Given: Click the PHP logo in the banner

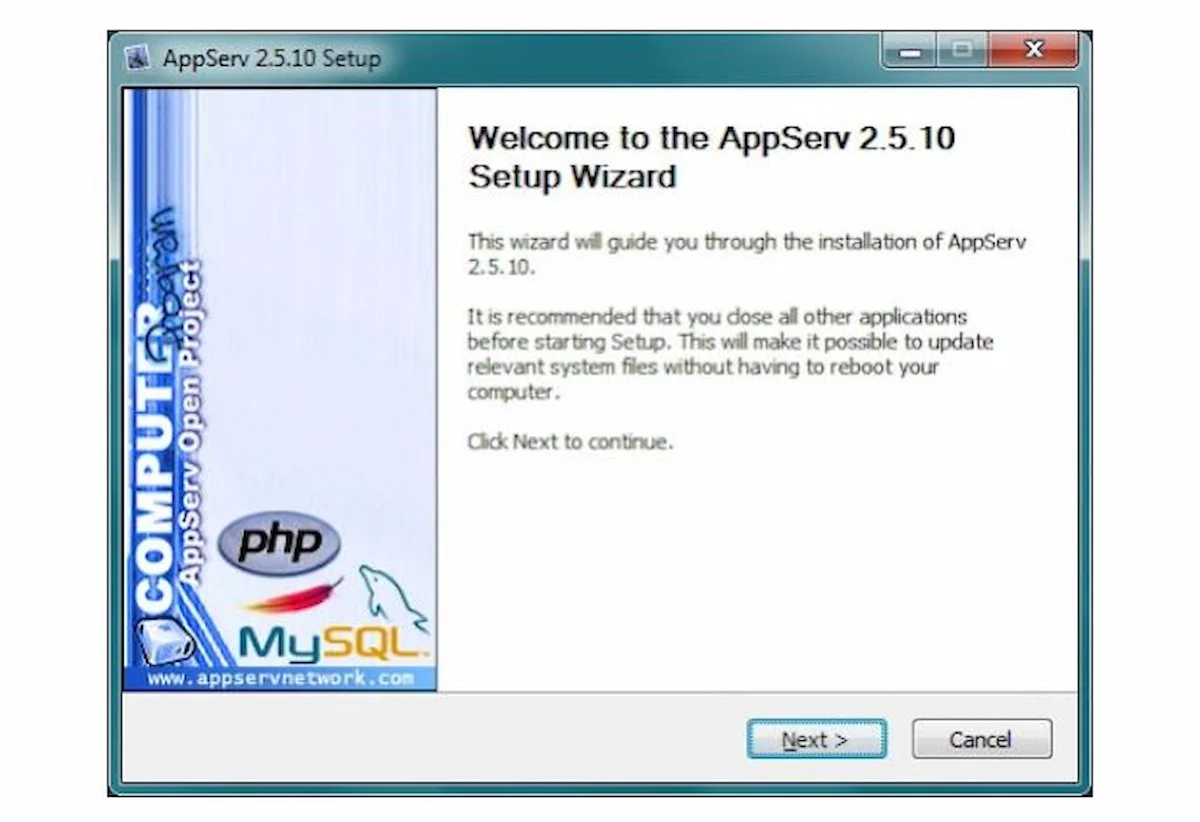Looking at the screenshot, I should click(x=279, y=544).
